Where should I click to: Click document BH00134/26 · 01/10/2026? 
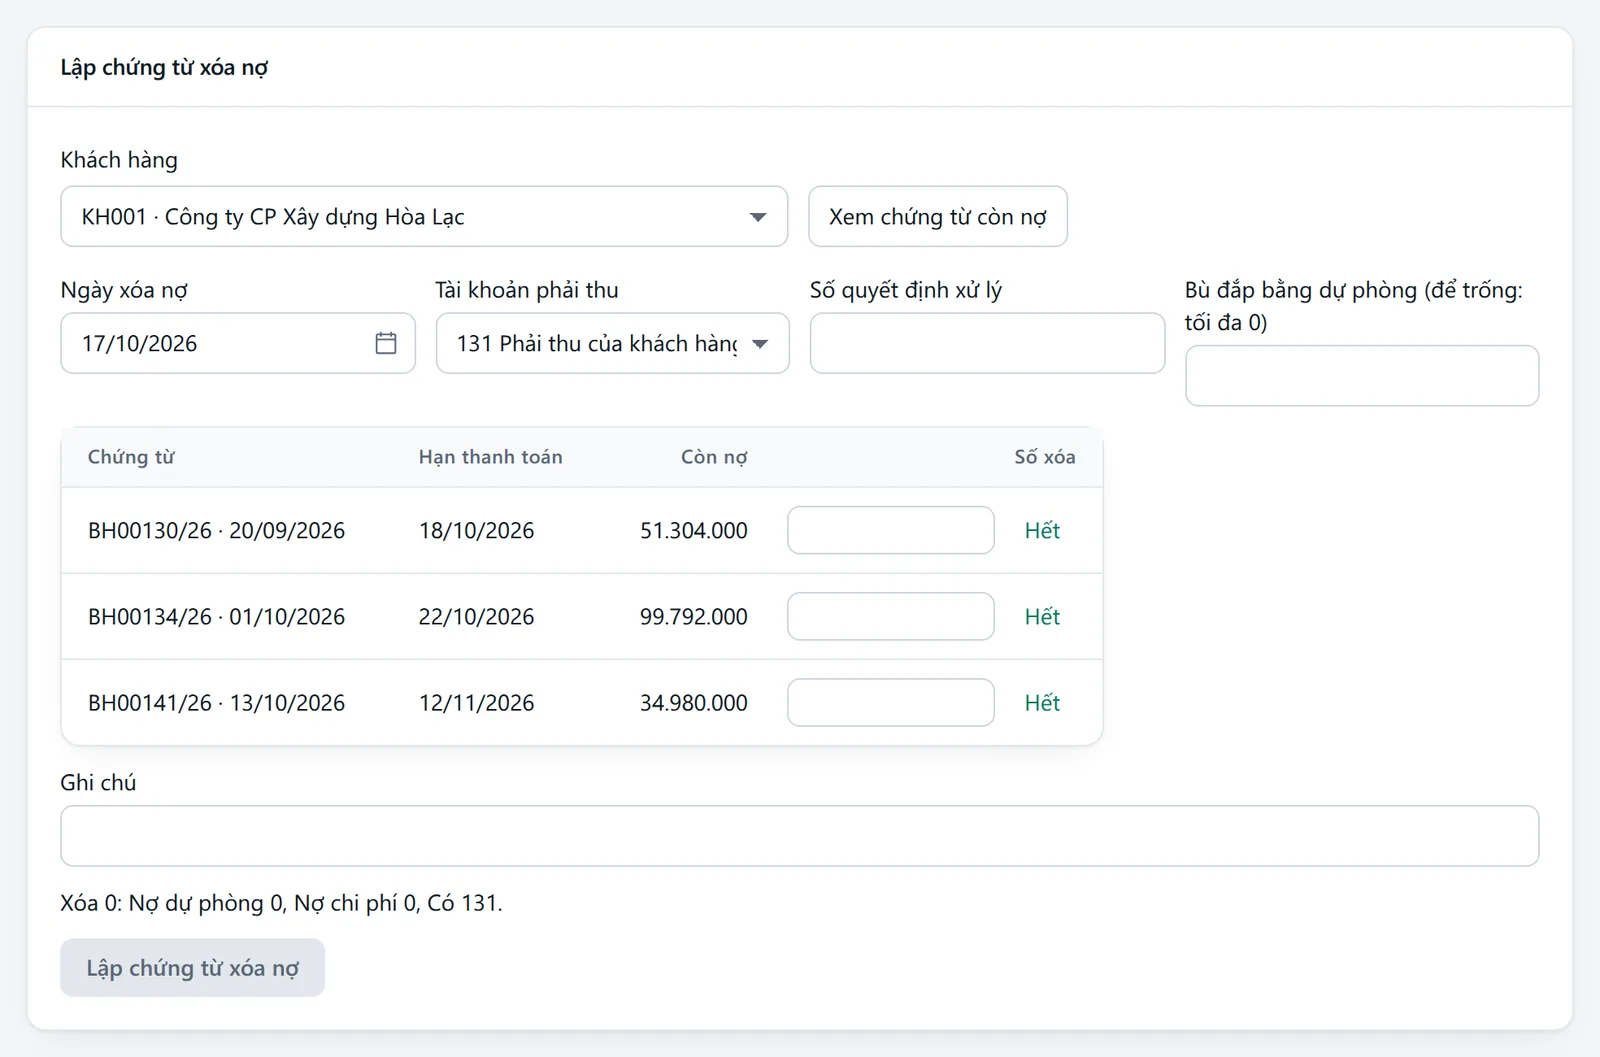click(216, 616)
